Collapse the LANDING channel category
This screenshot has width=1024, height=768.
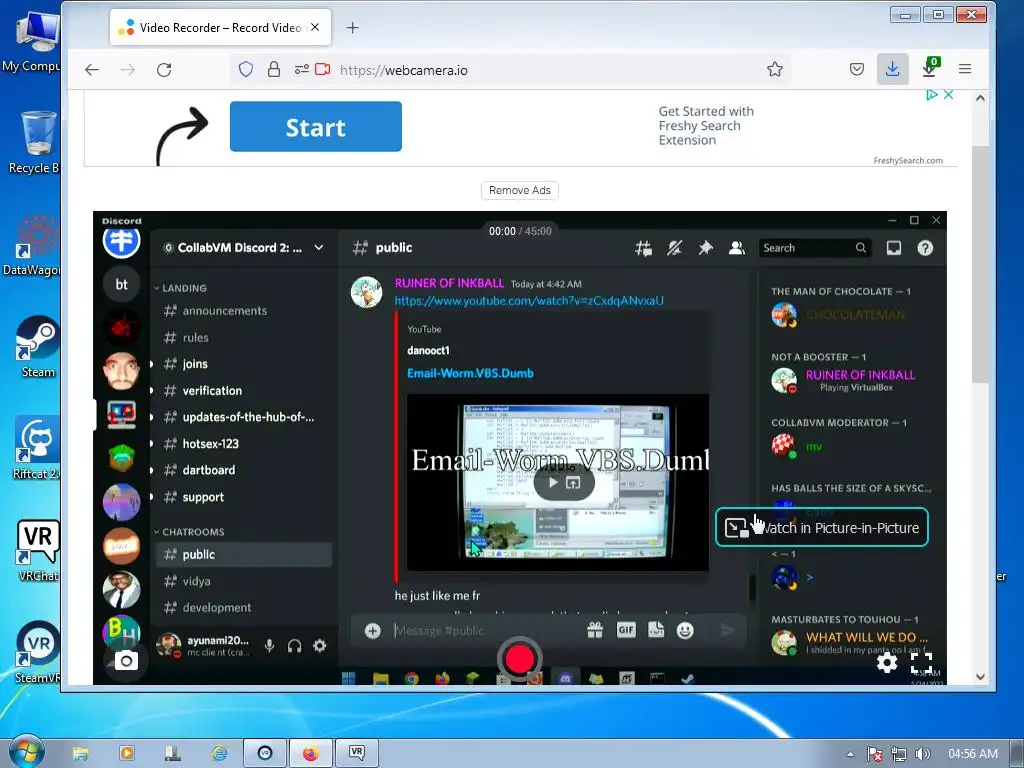click(x=181, y=288)
